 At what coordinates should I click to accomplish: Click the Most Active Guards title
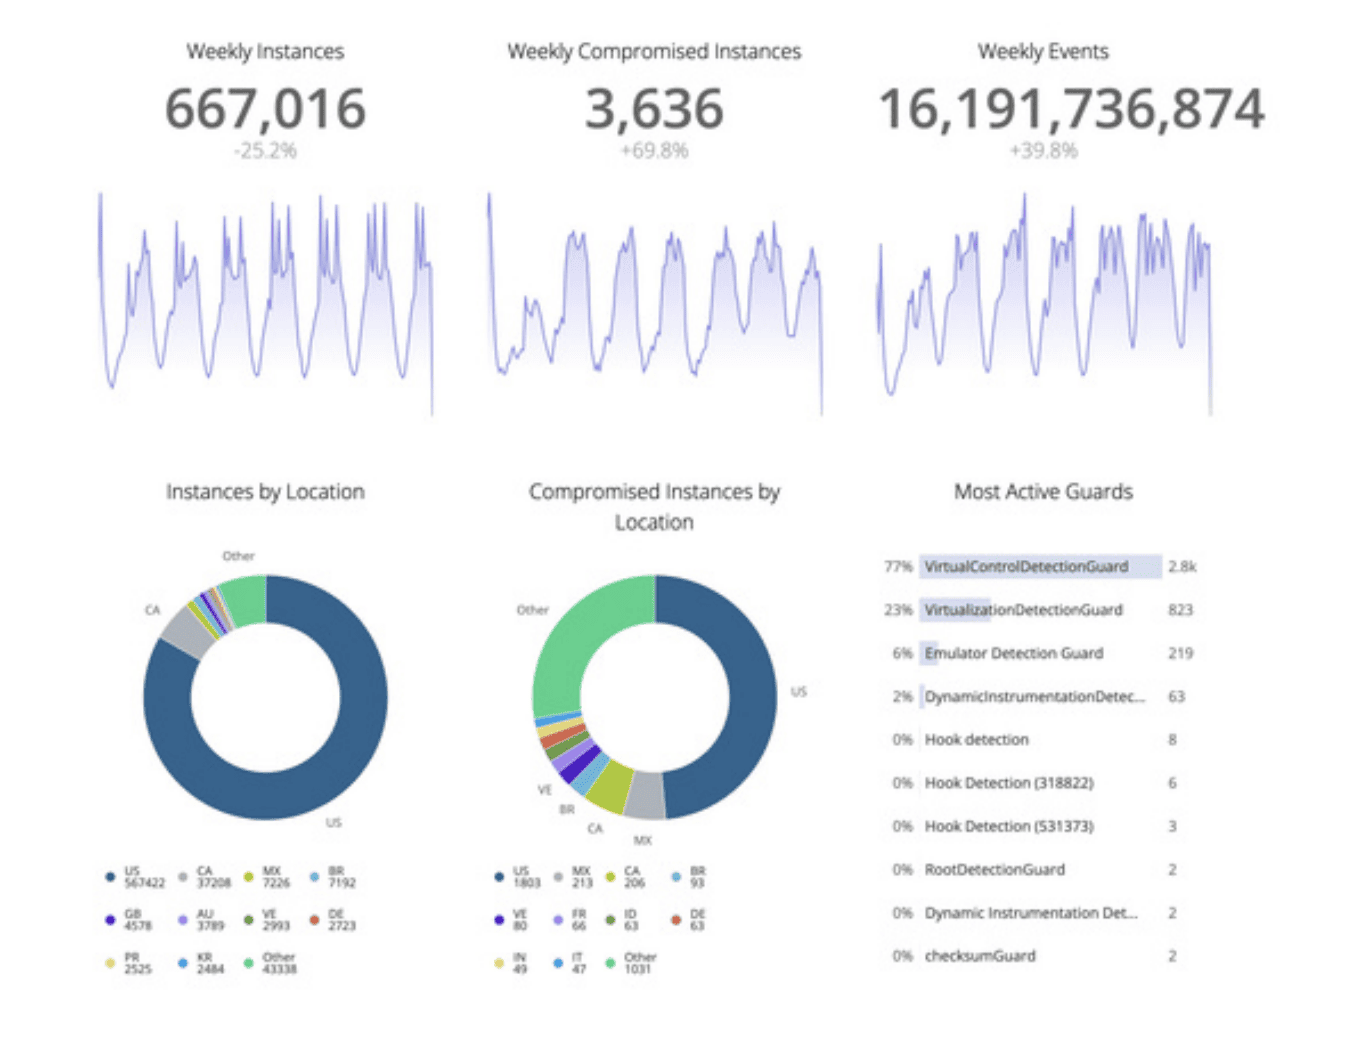coord(1043,491)
